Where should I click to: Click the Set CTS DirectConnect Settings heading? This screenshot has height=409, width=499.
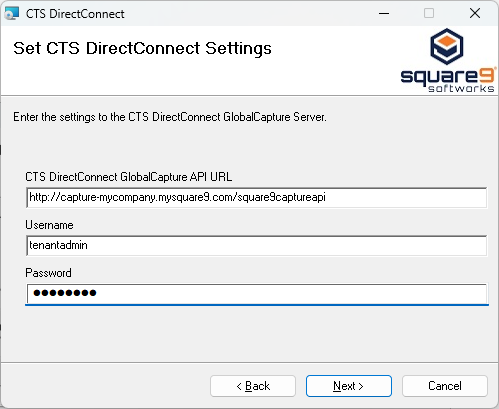(142, 49)
